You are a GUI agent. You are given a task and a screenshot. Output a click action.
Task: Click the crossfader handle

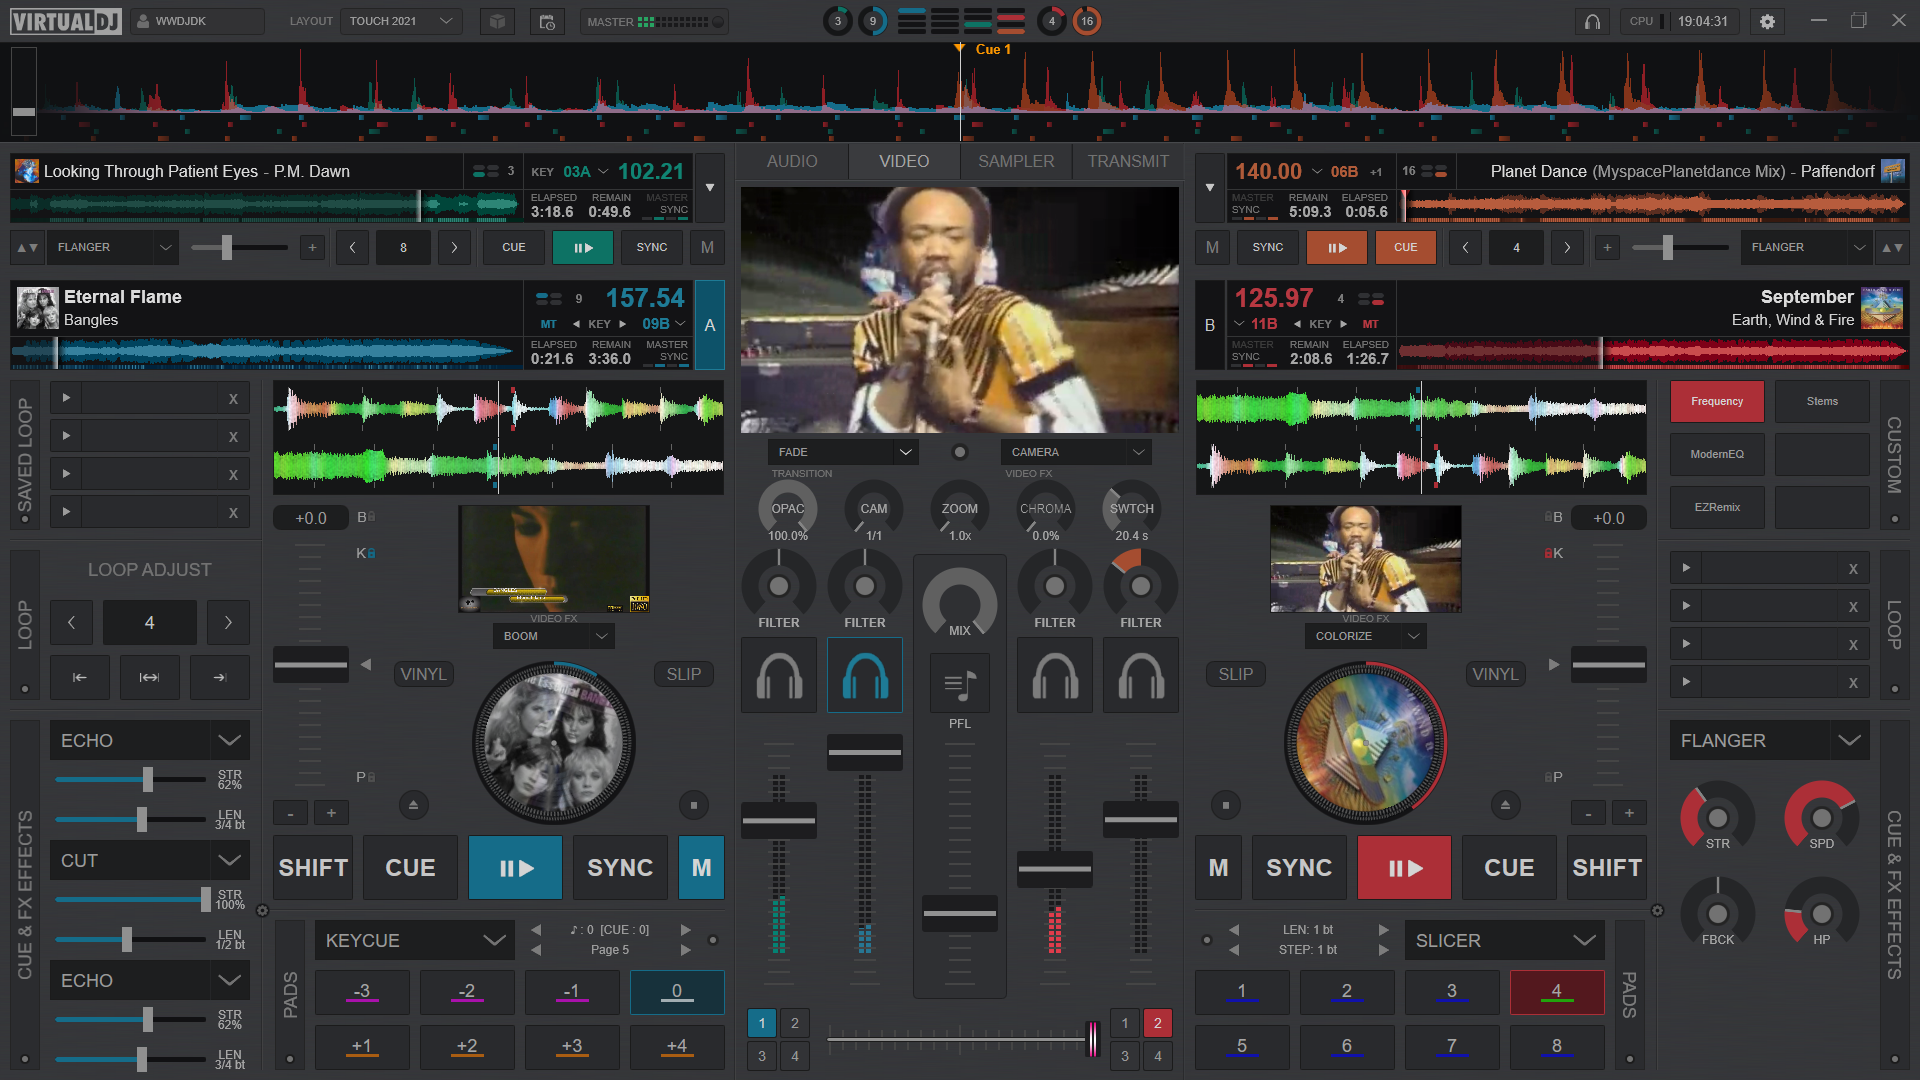1093,1039
